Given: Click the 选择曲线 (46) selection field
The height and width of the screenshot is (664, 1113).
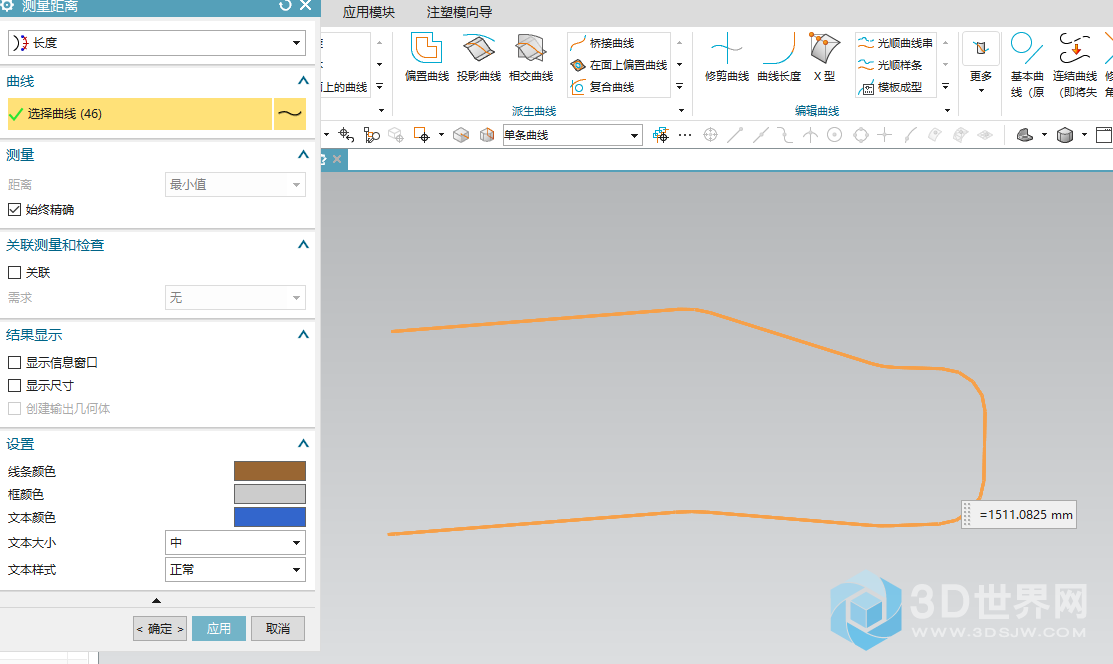Looking at the screenshot, I should pyautogui.click(x=140, y=114).
